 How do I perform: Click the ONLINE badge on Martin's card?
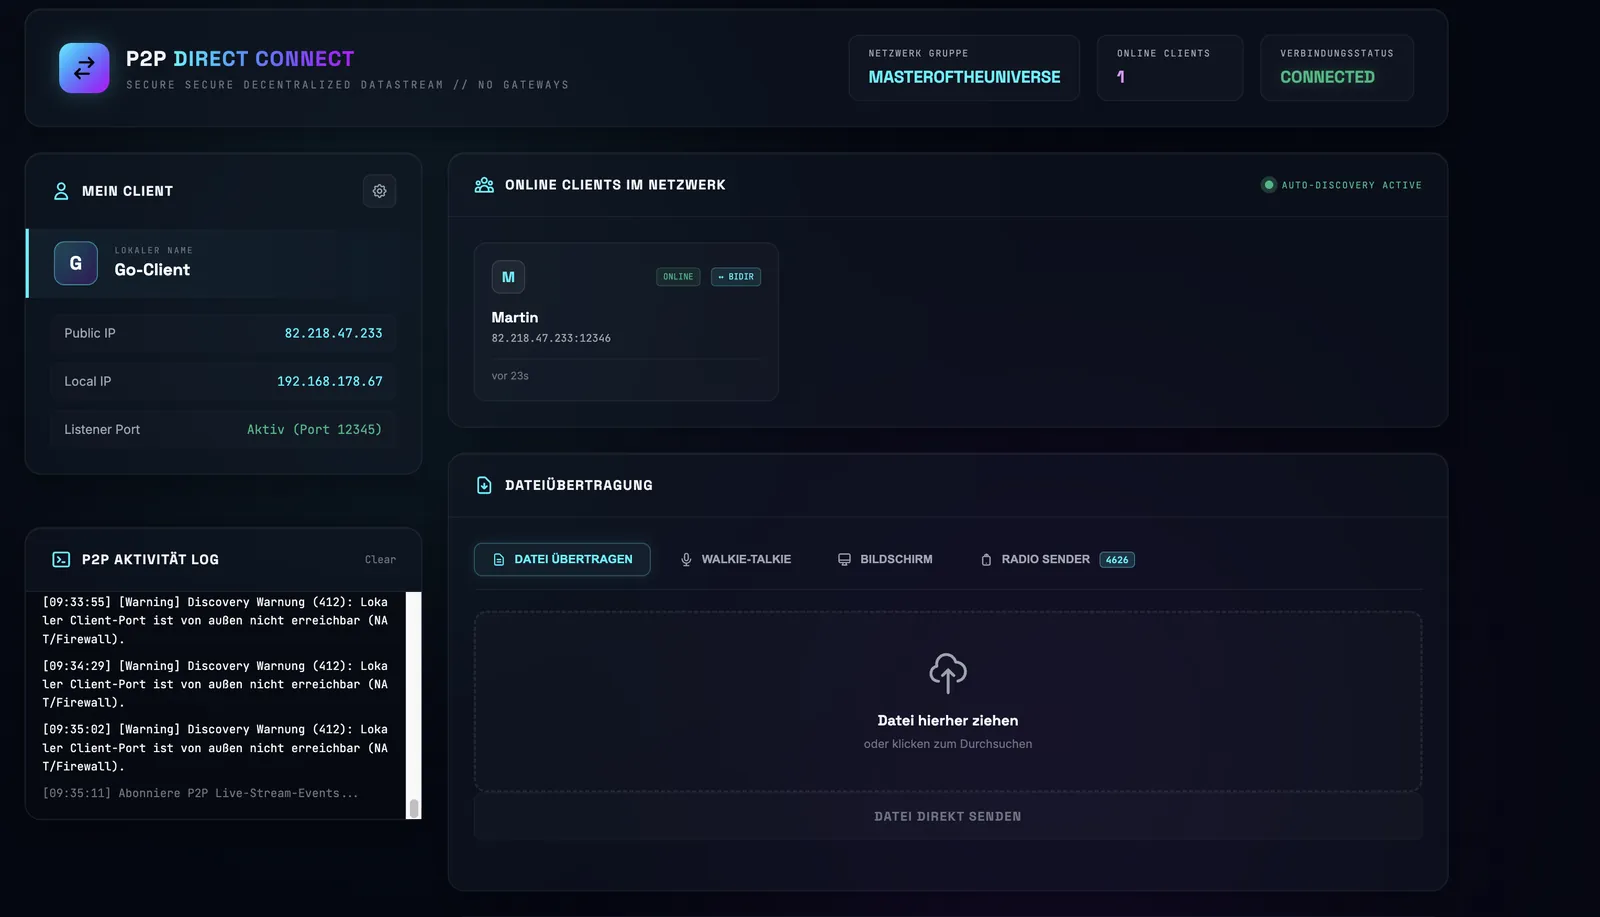(678, 277)
